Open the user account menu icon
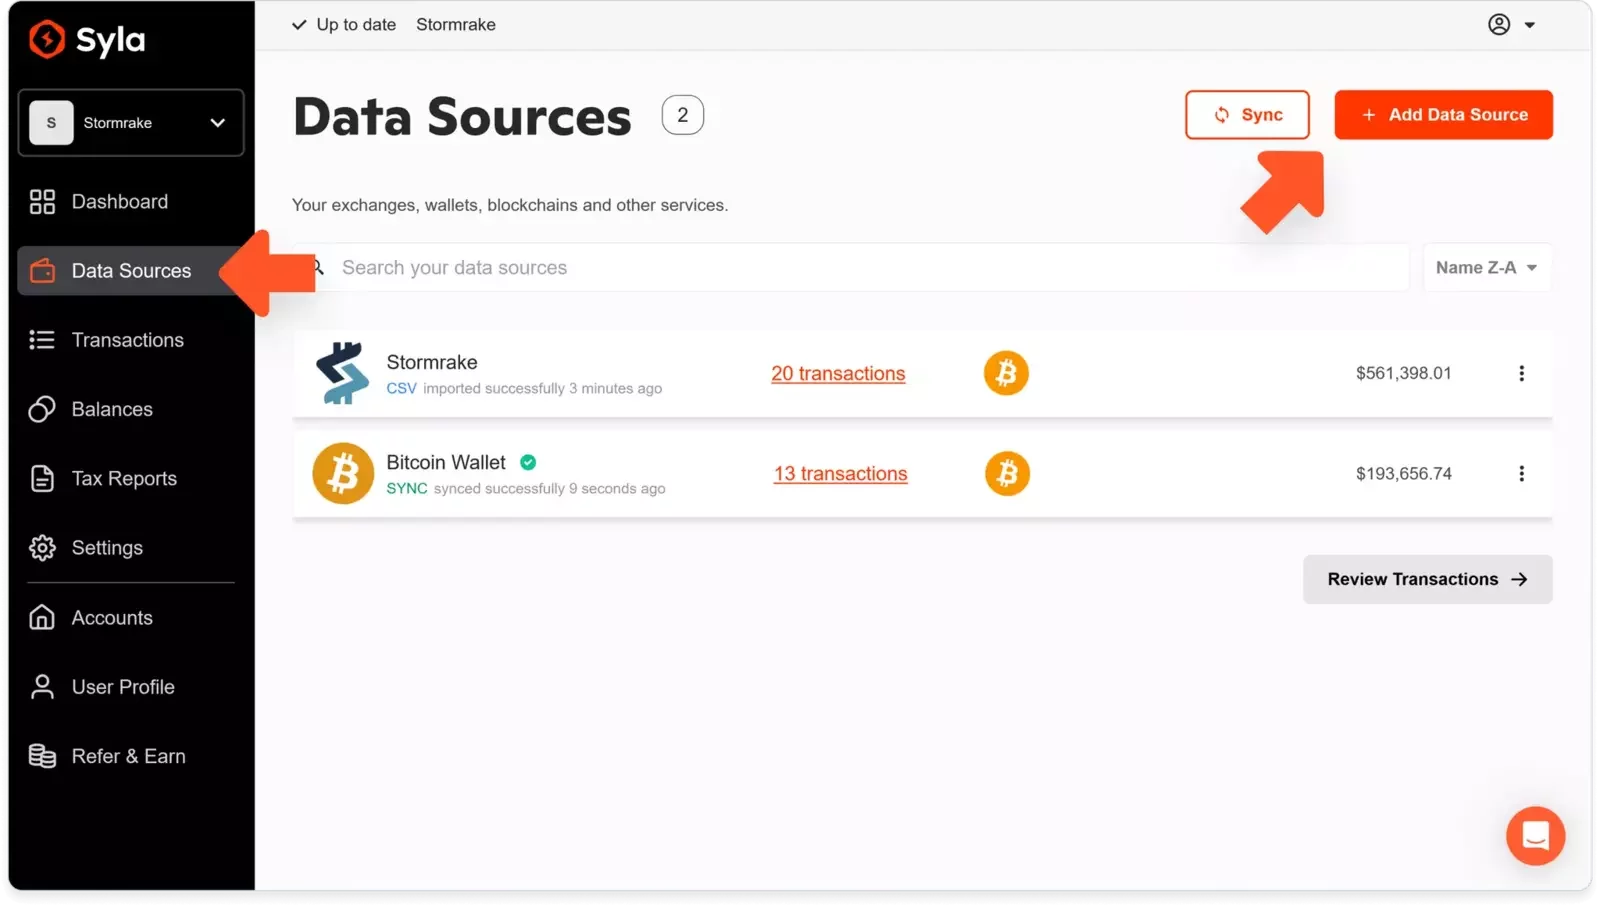Viewport: 1600px width, 906px height. (1498, 25)
